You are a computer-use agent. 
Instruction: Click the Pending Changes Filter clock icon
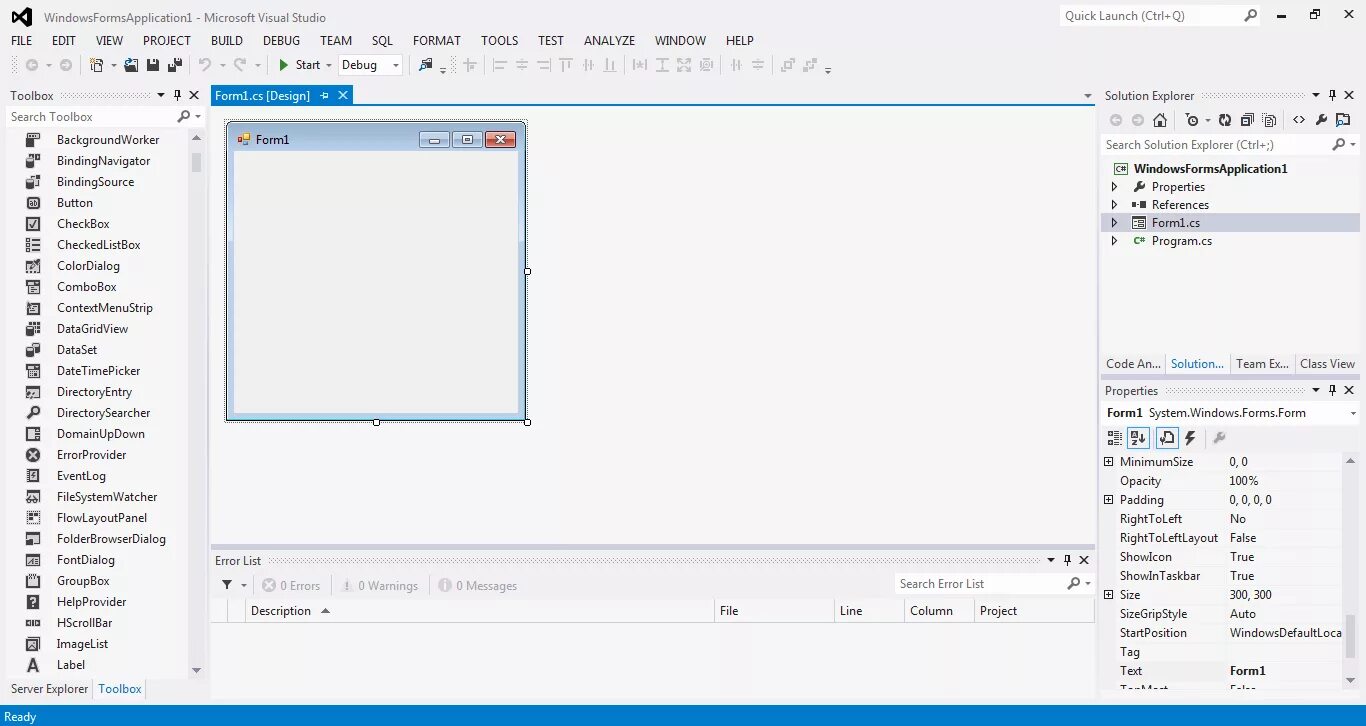pyautogui.click(x=1191, y=120)
